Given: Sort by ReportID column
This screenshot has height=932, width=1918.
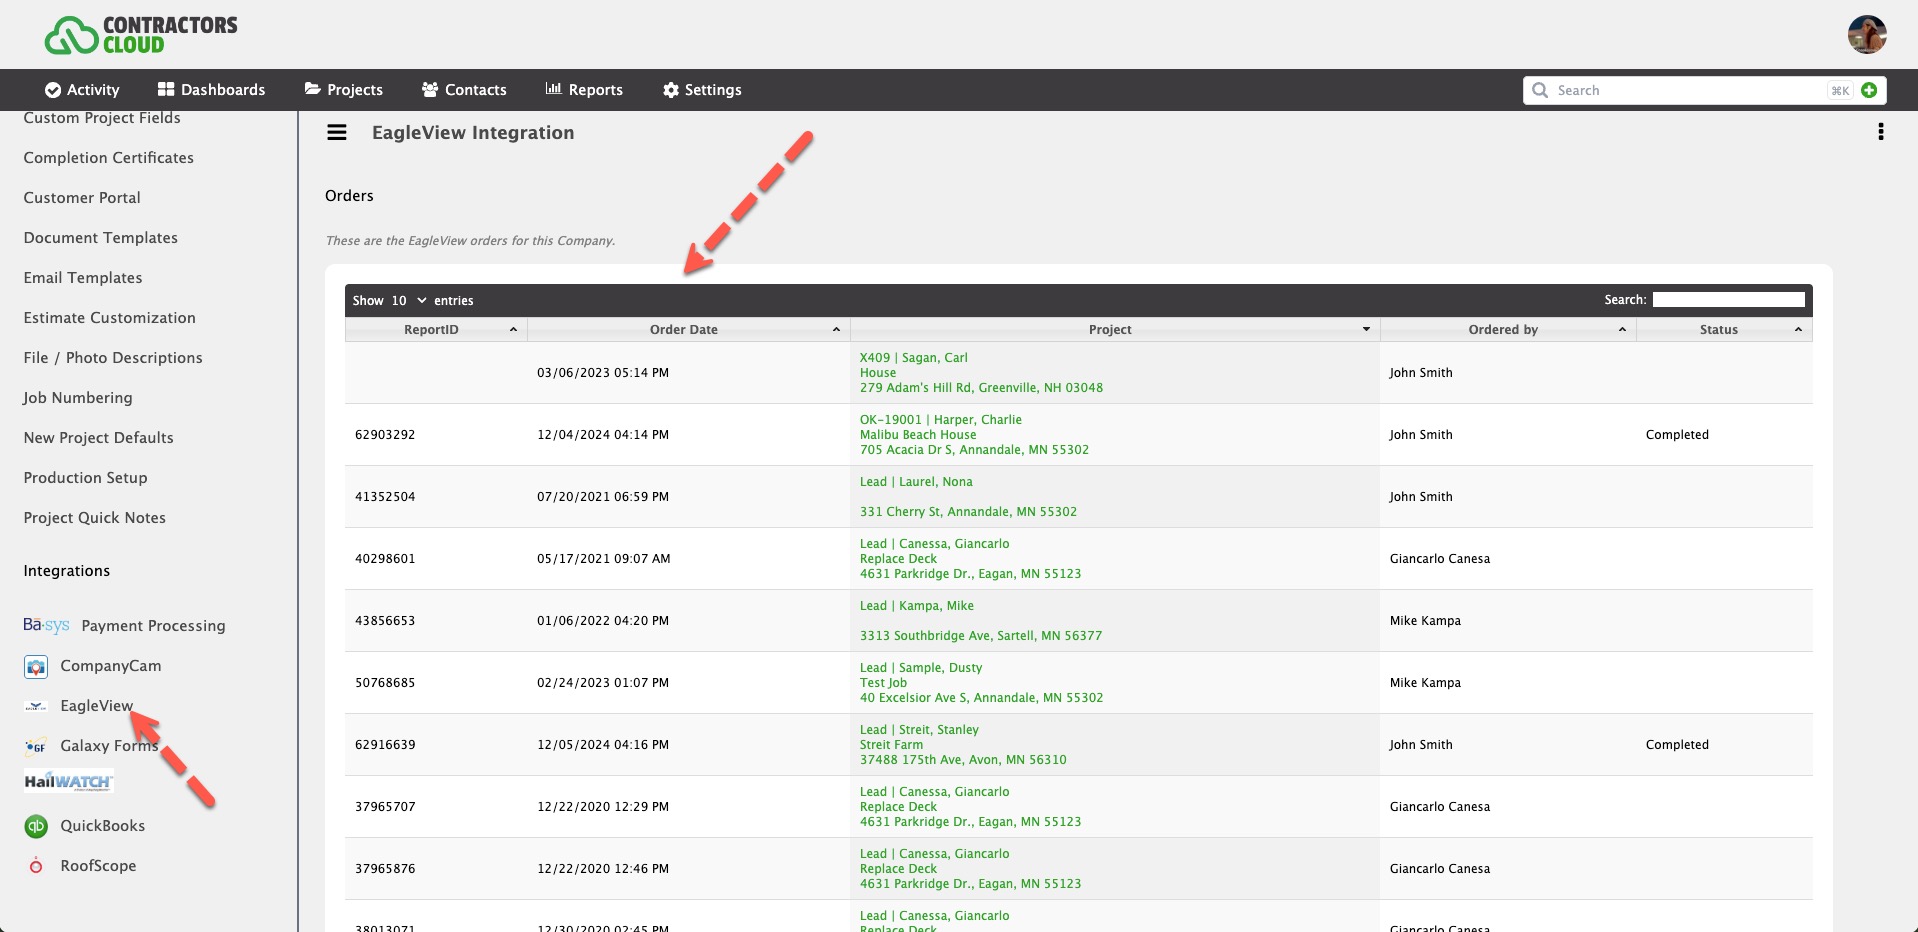Looking at the screenshot, I should (x=436, y=329).
